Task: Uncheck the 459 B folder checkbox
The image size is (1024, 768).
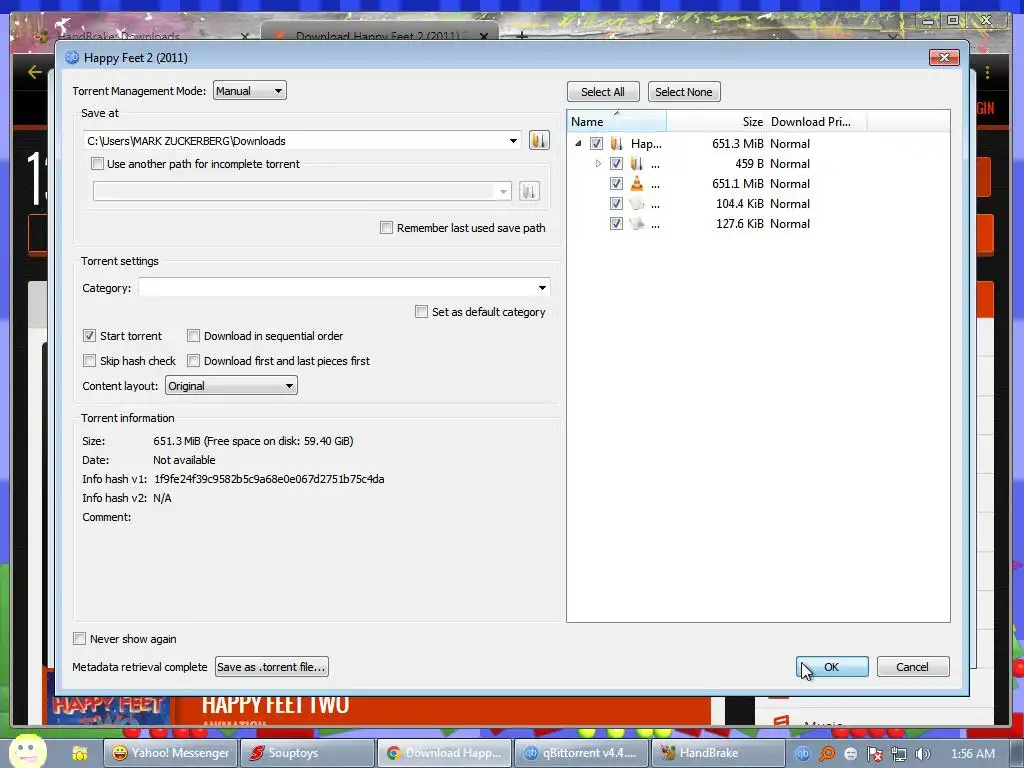Action: [616, 163]
